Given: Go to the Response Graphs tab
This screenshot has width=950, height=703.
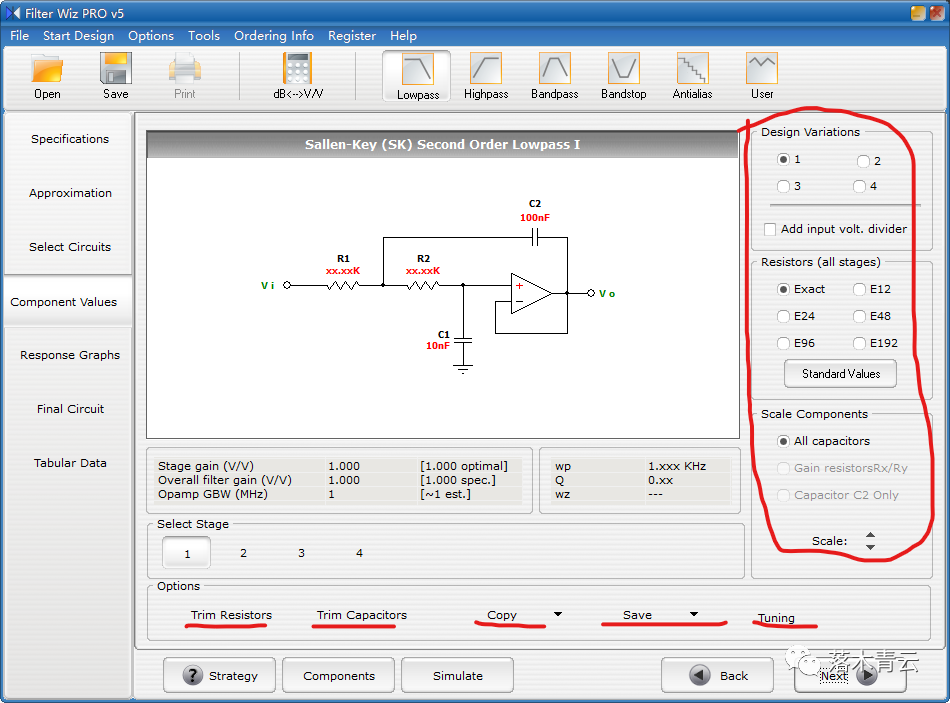Looking at the screenshot, I should (70, 355).
